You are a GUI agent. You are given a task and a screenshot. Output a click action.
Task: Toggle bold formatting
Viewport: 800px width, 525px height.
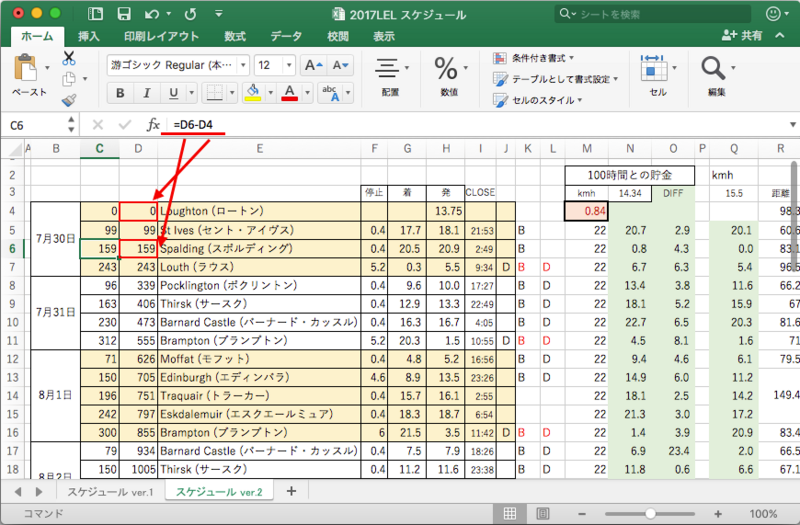pyautogui.click(x=120, y=93)
